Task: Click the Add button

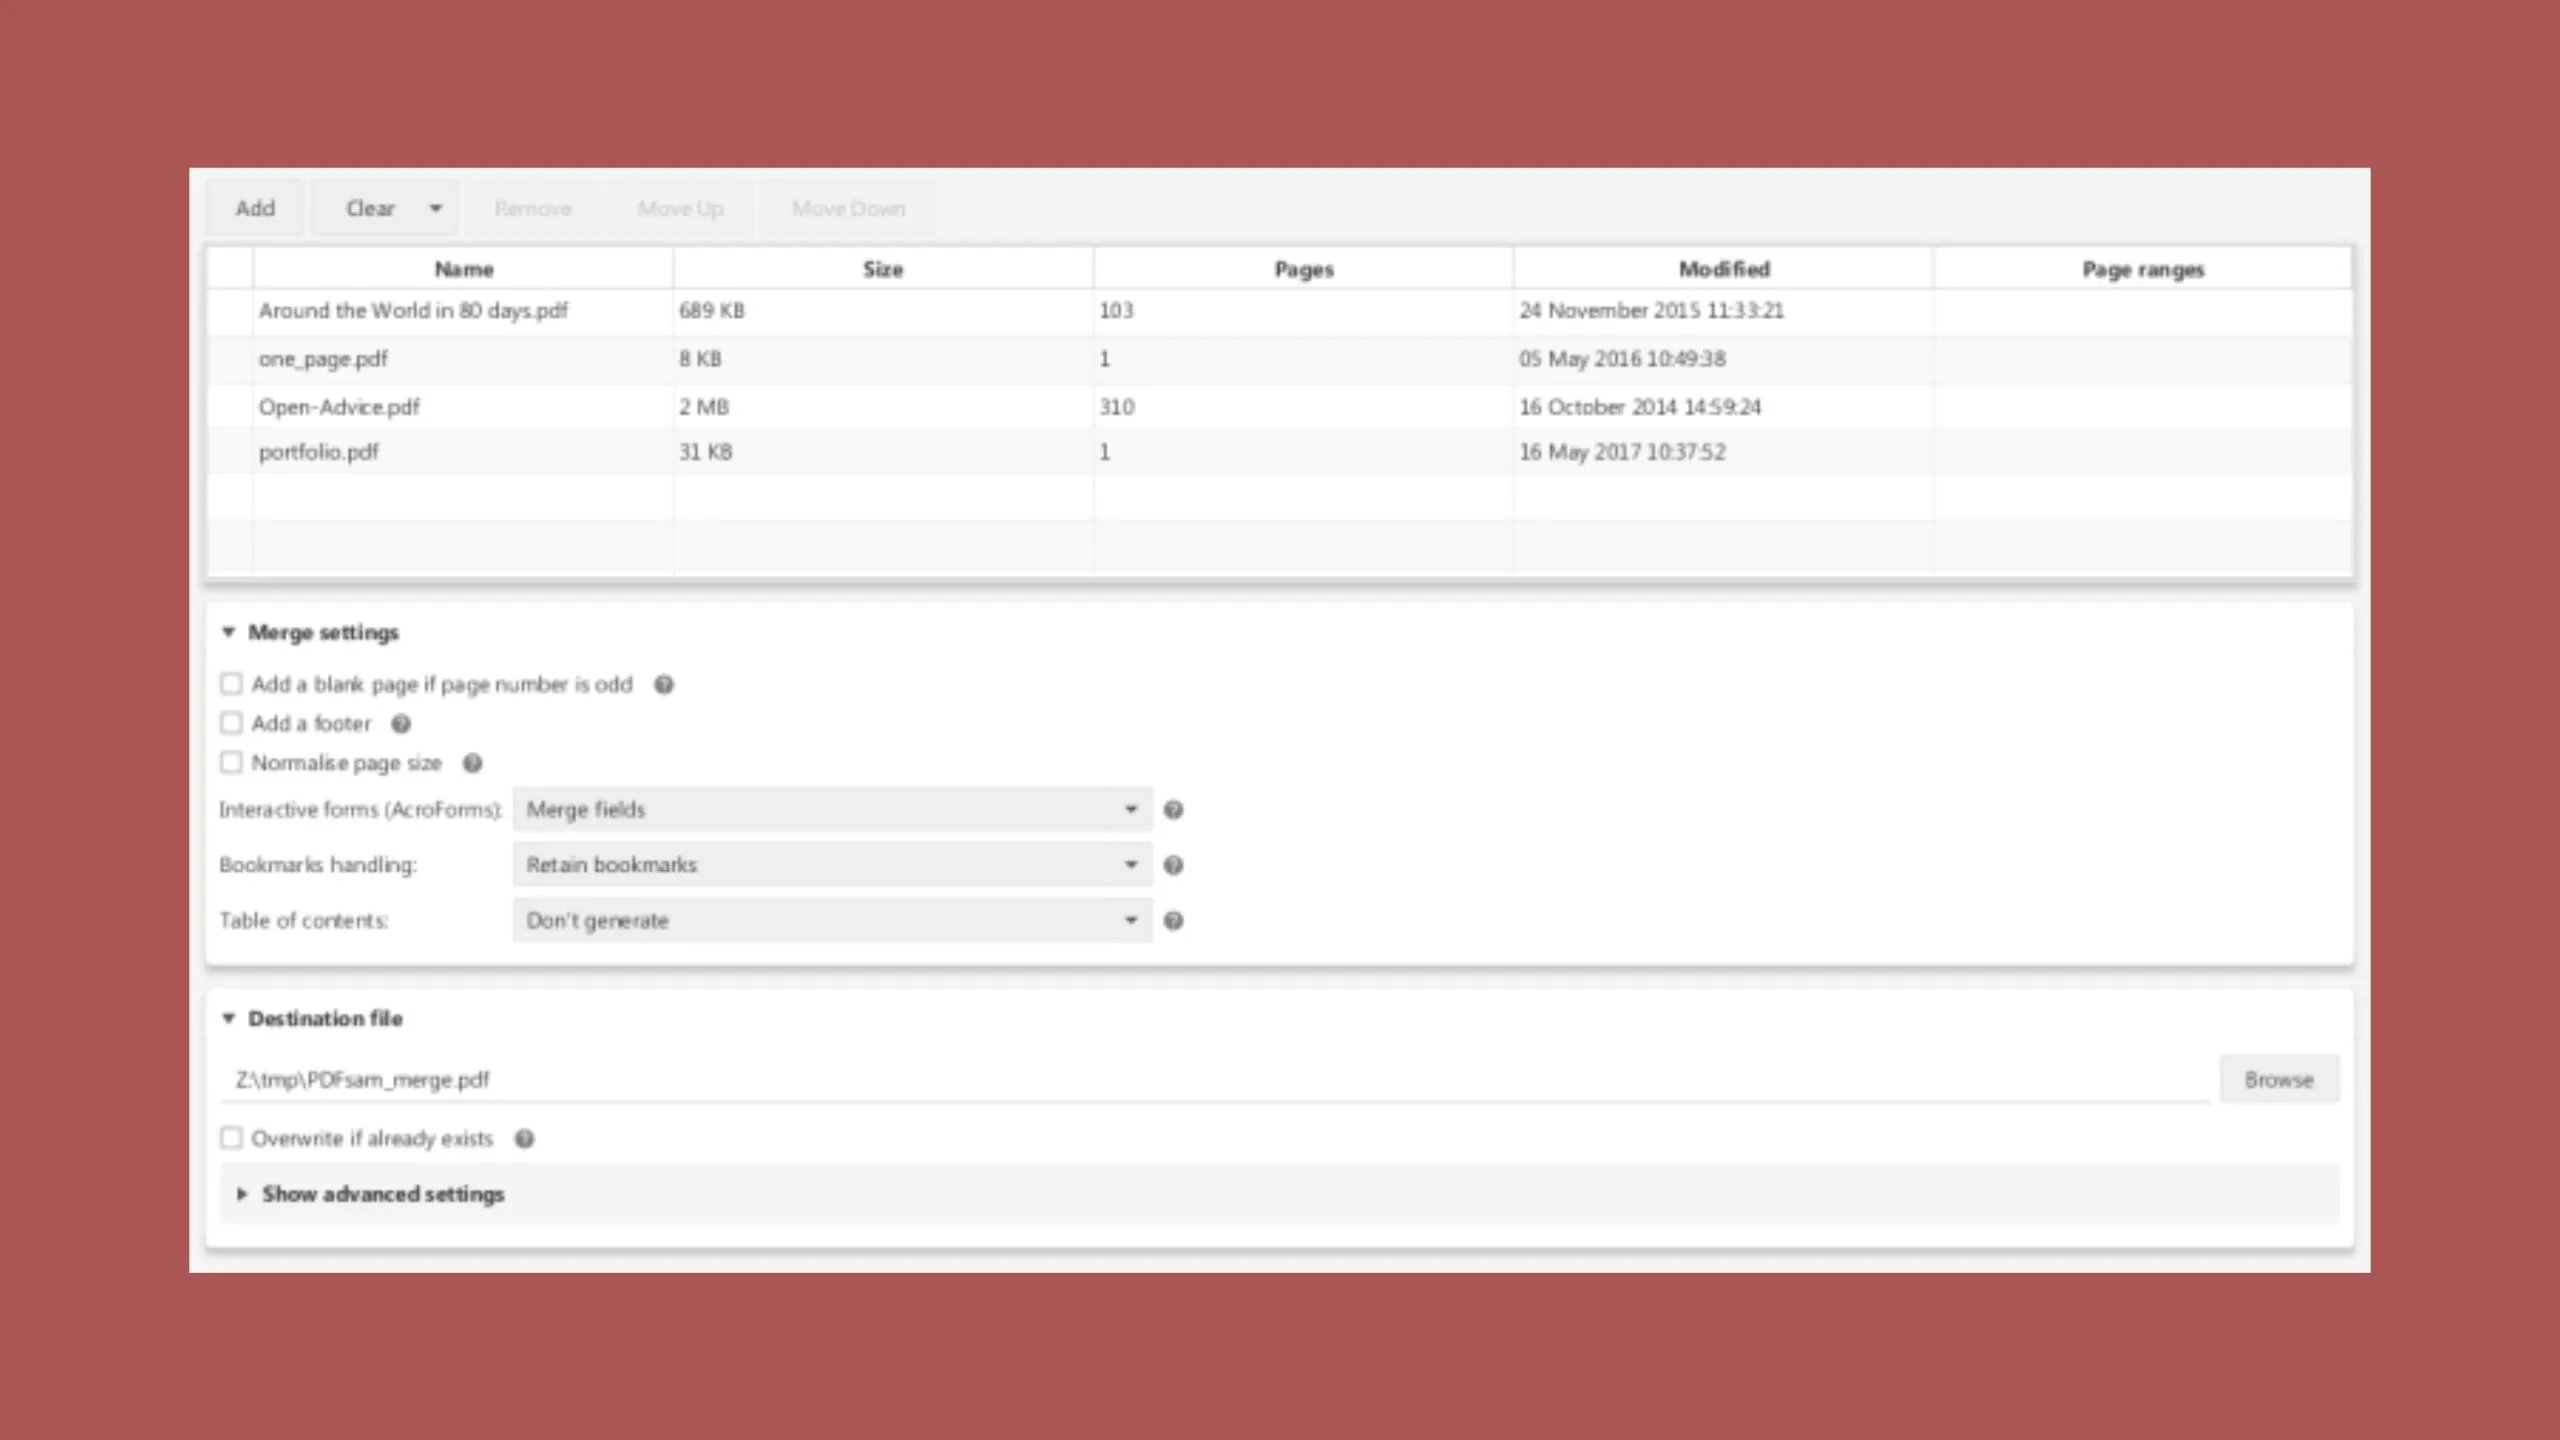Action: tap(255, 209)
